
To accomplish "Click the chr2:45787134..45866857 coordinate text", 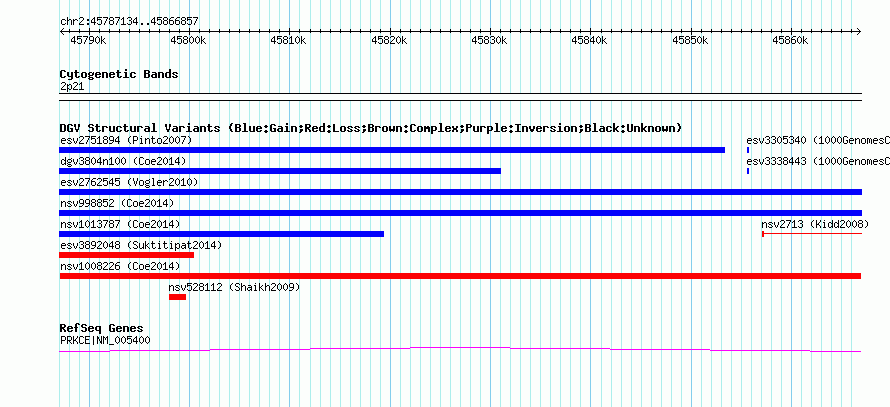I will pyautogui.click(x=129, y=21).
